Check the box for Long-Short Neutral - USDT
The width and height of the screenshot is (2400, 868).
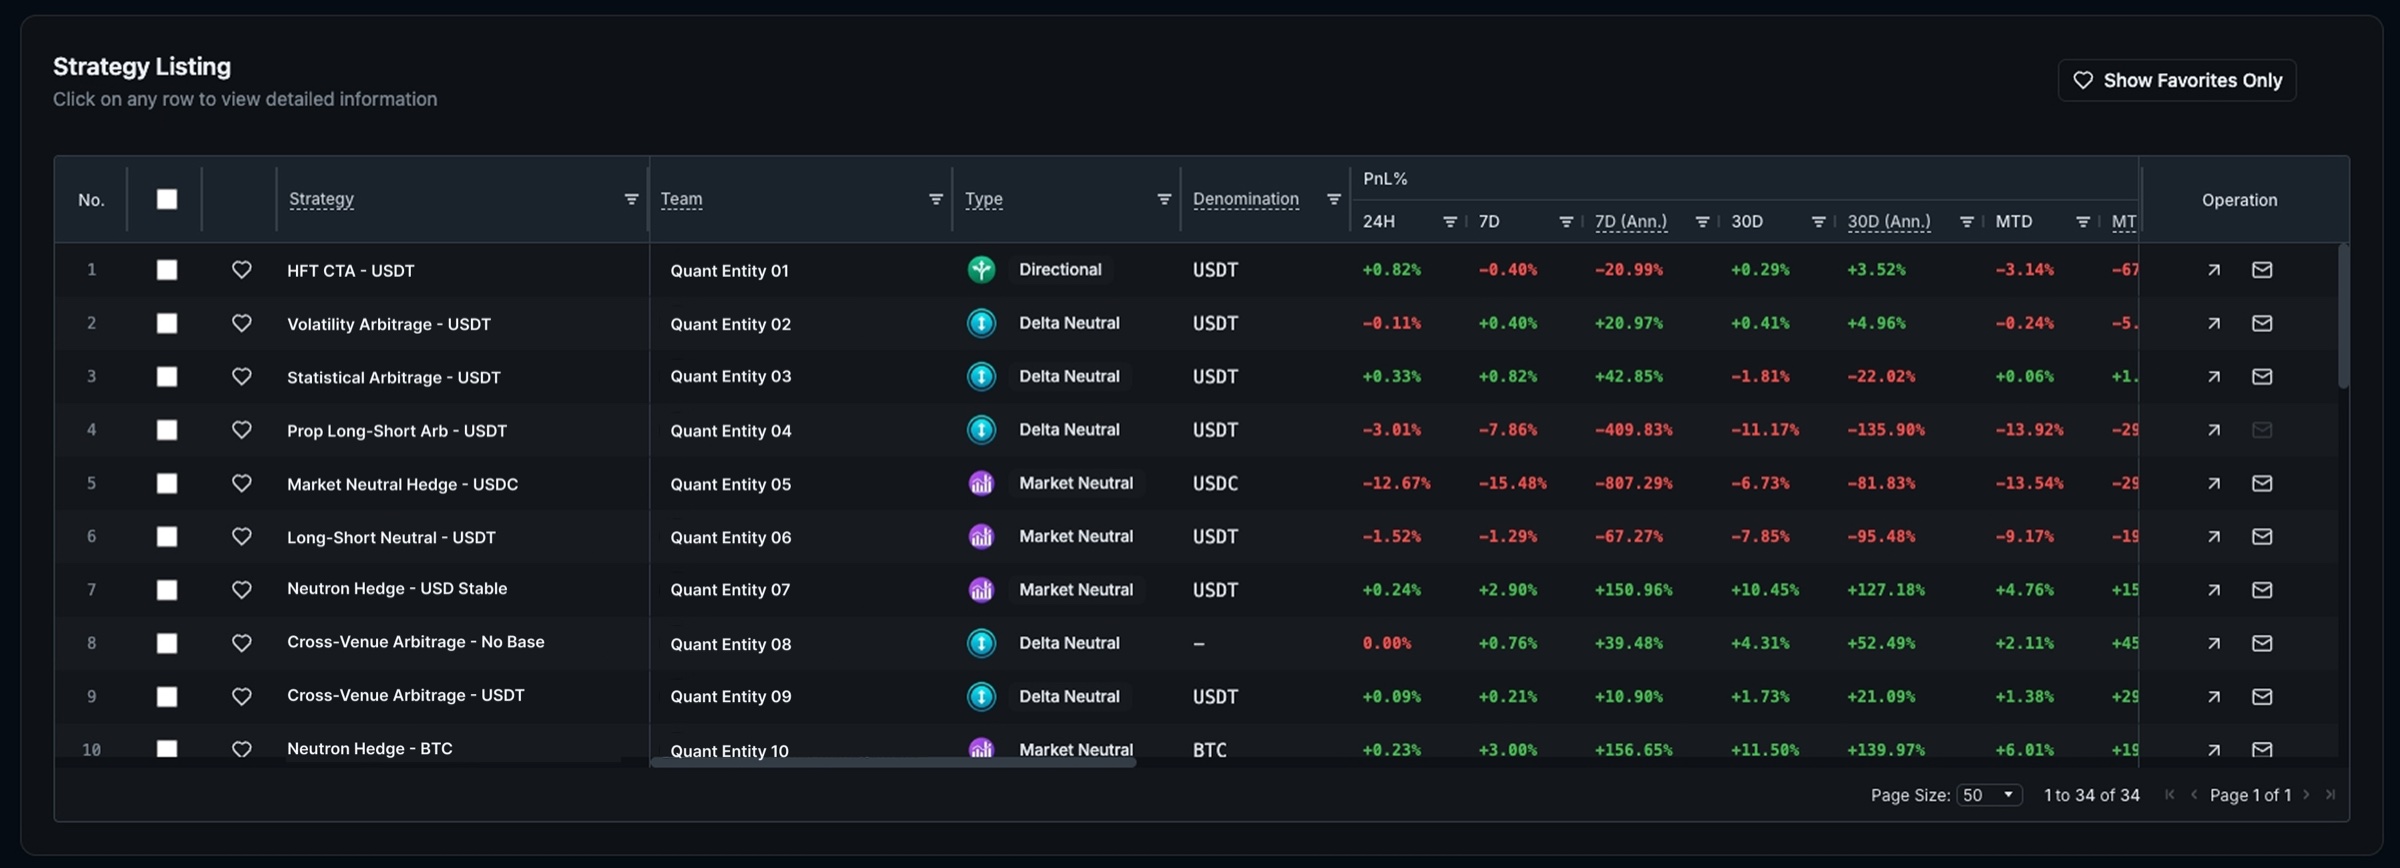[x=167, y=537]
